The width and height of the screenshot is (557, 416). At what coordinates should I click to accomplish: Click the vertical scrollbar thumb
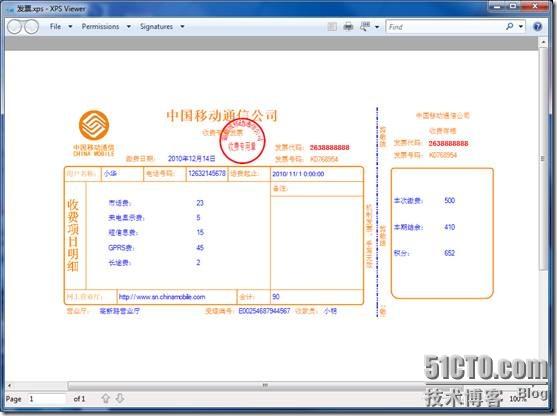(543, 158)
